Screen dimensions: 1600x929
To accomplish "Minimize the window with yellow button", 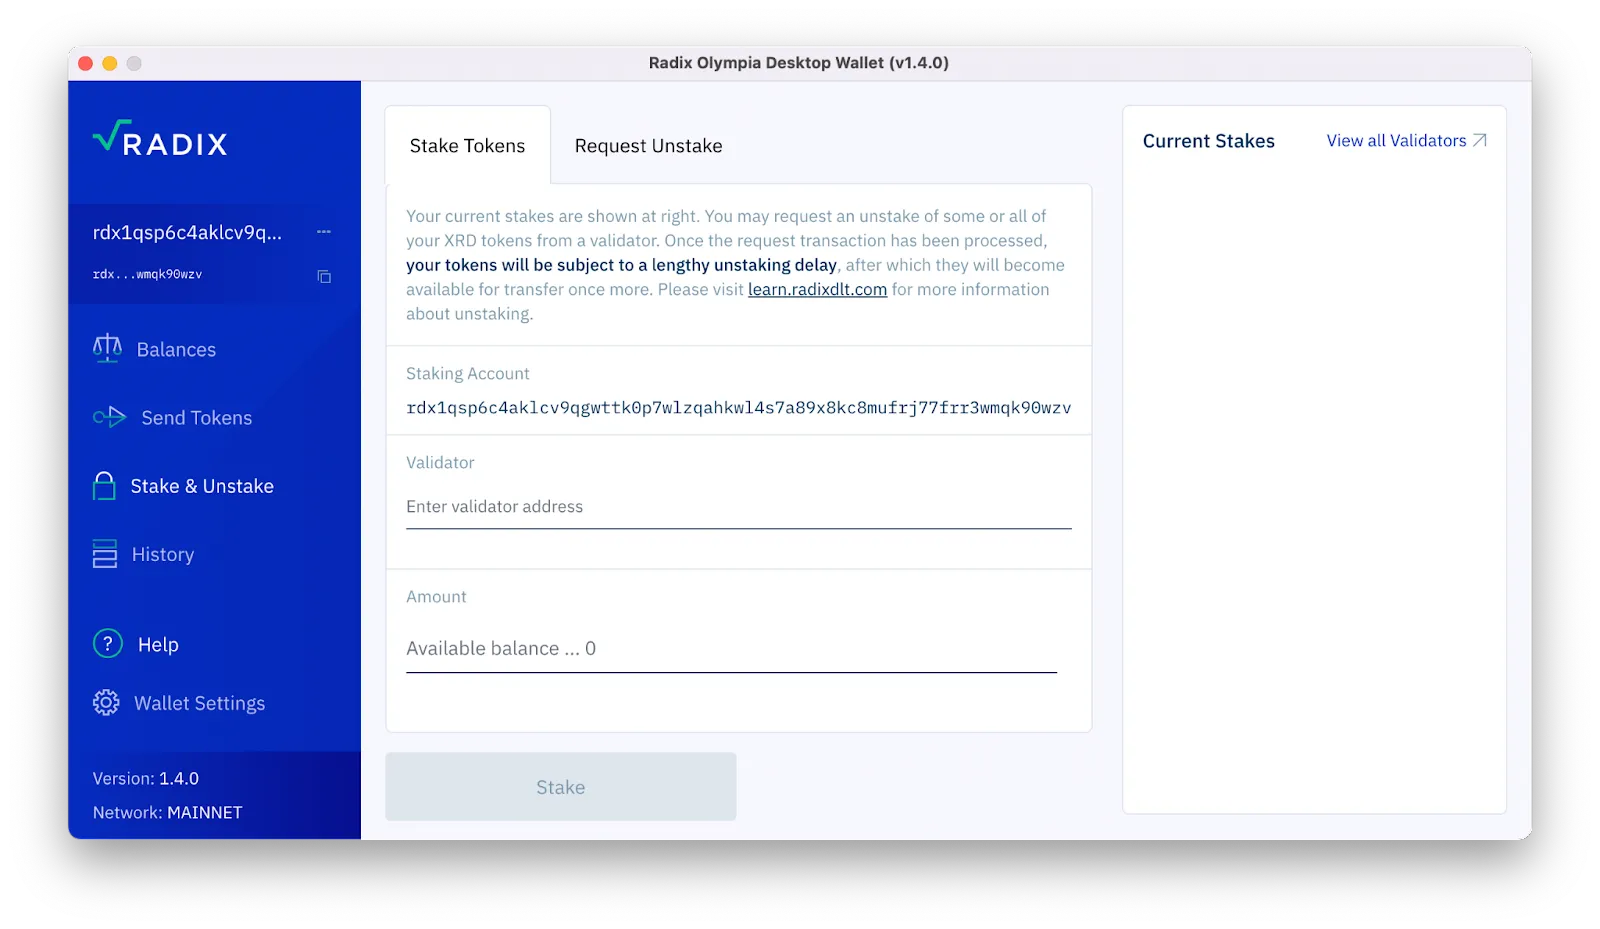I will pos(110,63).
